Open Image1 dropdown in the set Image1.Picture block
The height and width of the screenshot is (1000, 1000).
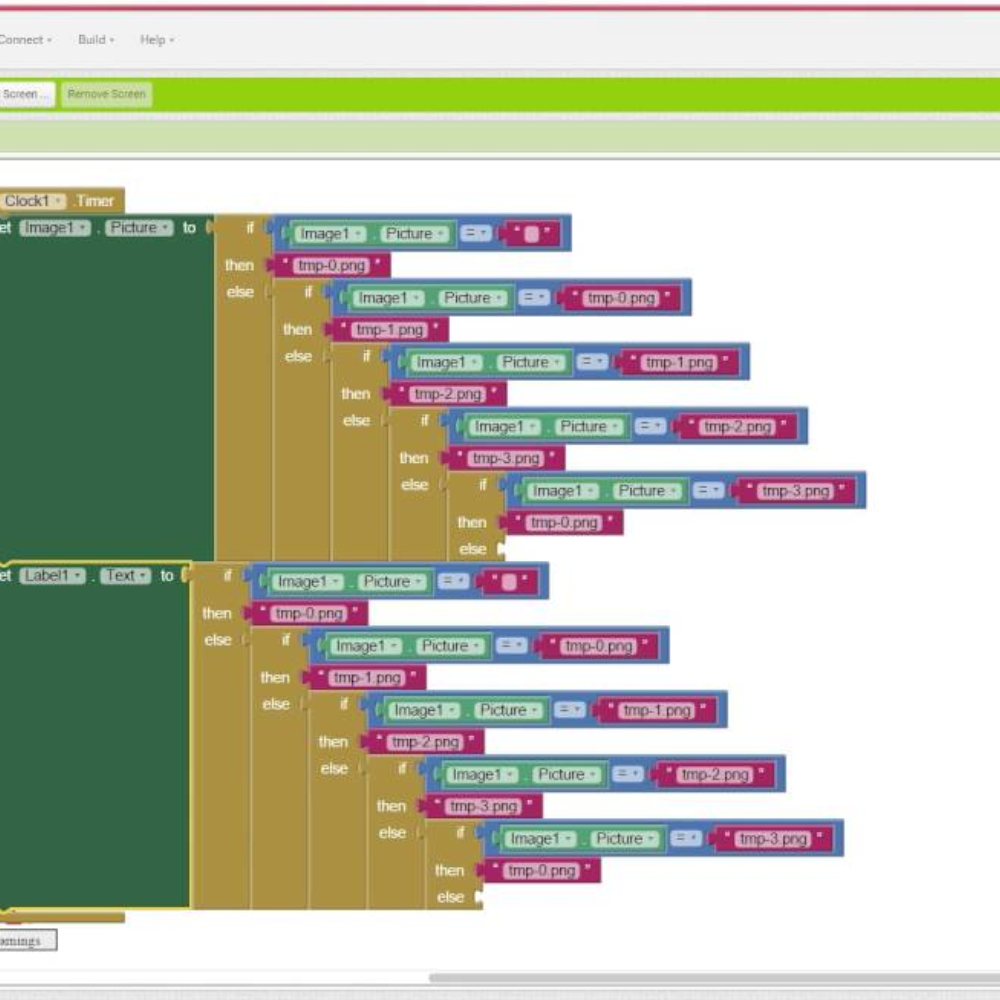tap(55, 228)
